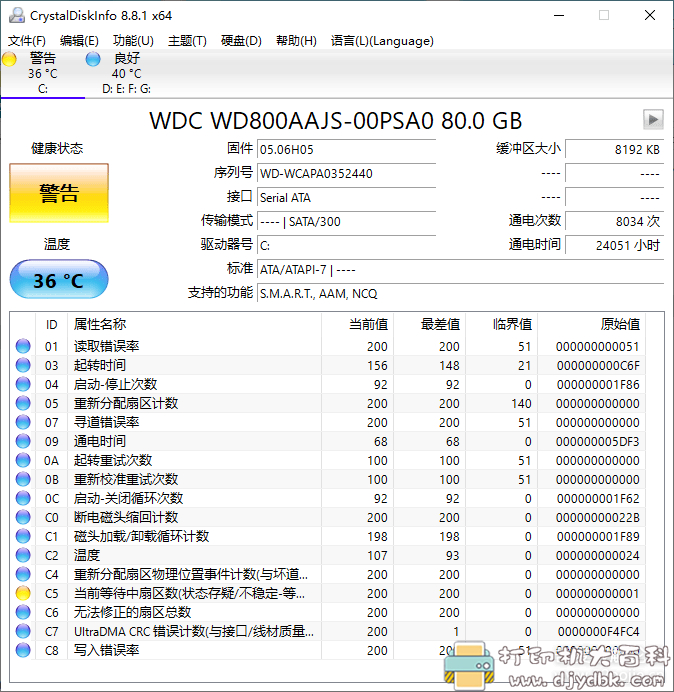Open the 文件(F) menu
The width and height of the screenshot is (674, 692).
(x=27, y=41)
